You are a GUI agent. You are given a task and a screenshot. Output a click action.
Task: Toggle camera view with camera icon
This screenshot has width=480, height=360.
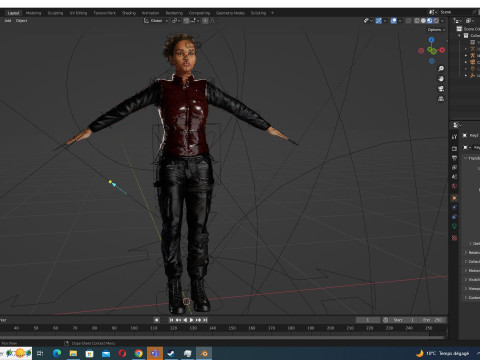coord(441,89)
